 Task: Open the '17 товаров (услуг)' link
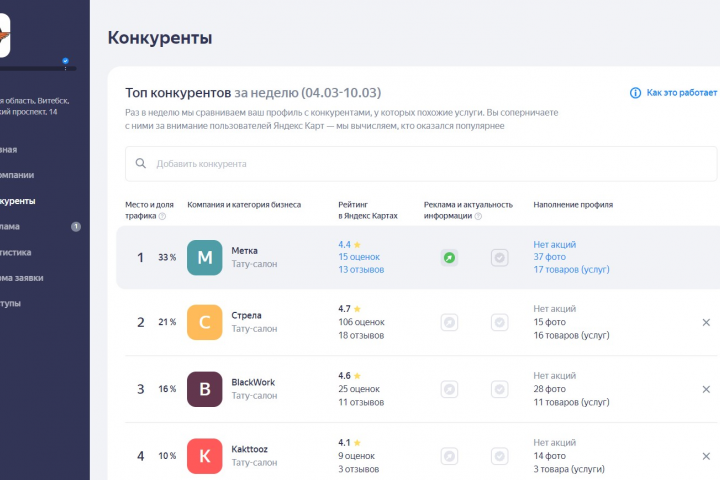pyautogui.click(x=571, y=270)
